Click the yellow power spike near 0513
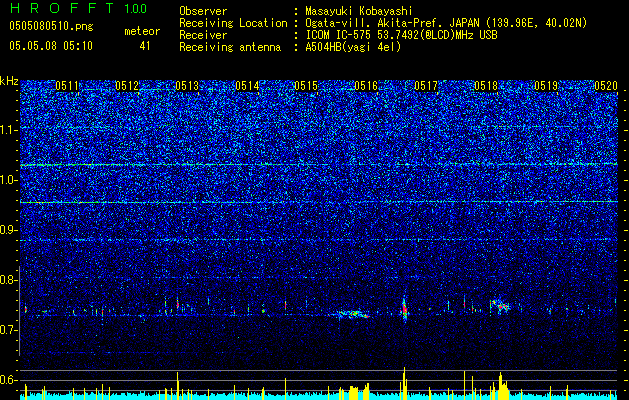The image size is (629, 400). pyautogui.click(x=177, y=384)
